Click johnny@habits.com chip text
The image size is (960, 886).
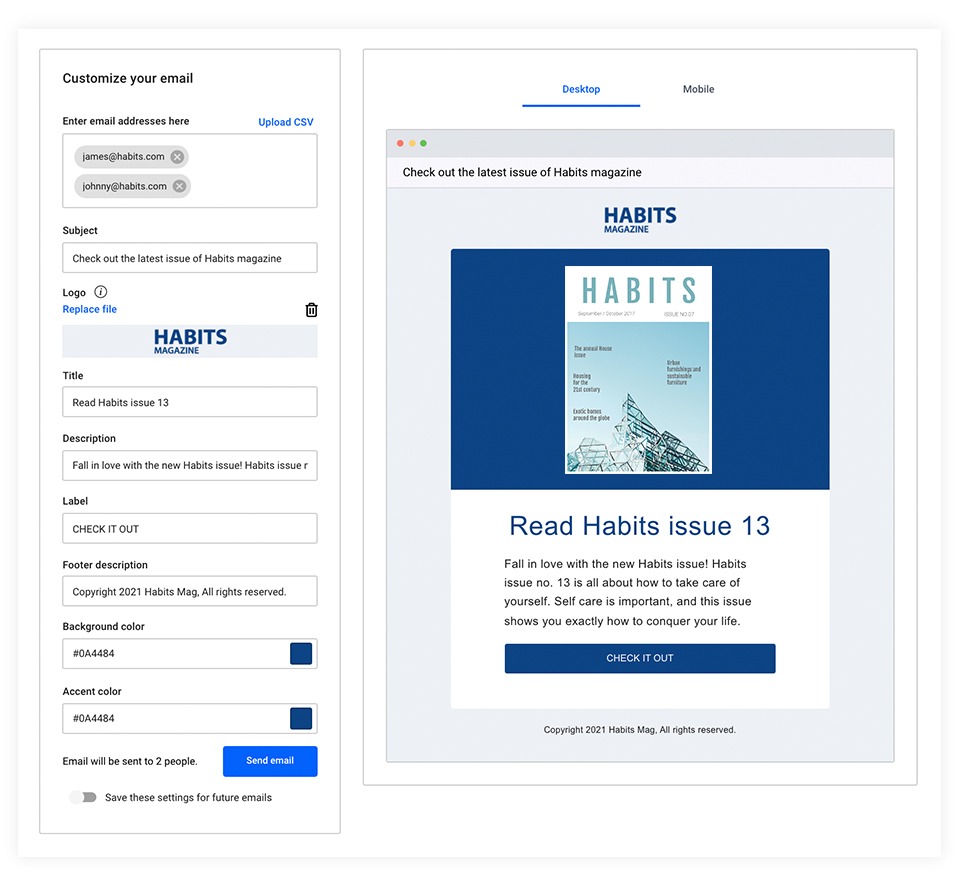click(124, 186)
